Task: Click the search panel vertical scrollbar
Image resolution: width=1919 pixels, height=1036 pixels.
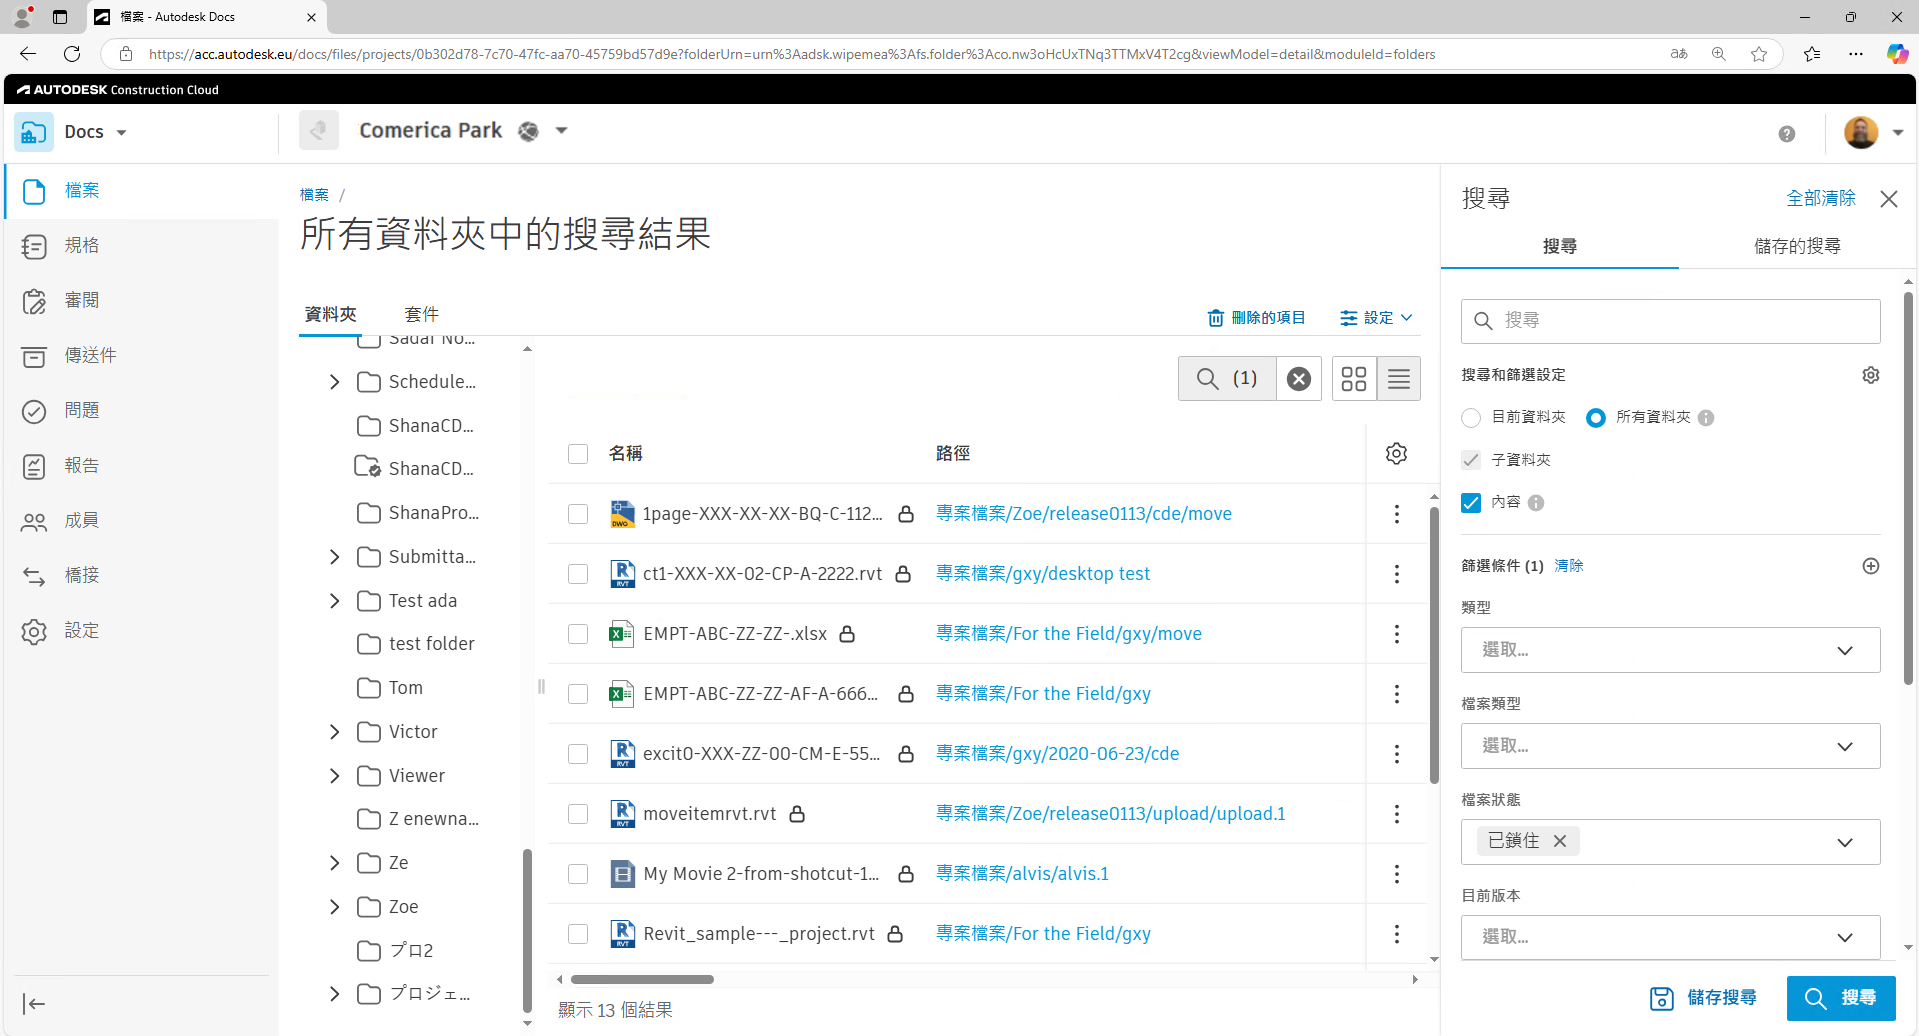Action: click(1909, 490)
